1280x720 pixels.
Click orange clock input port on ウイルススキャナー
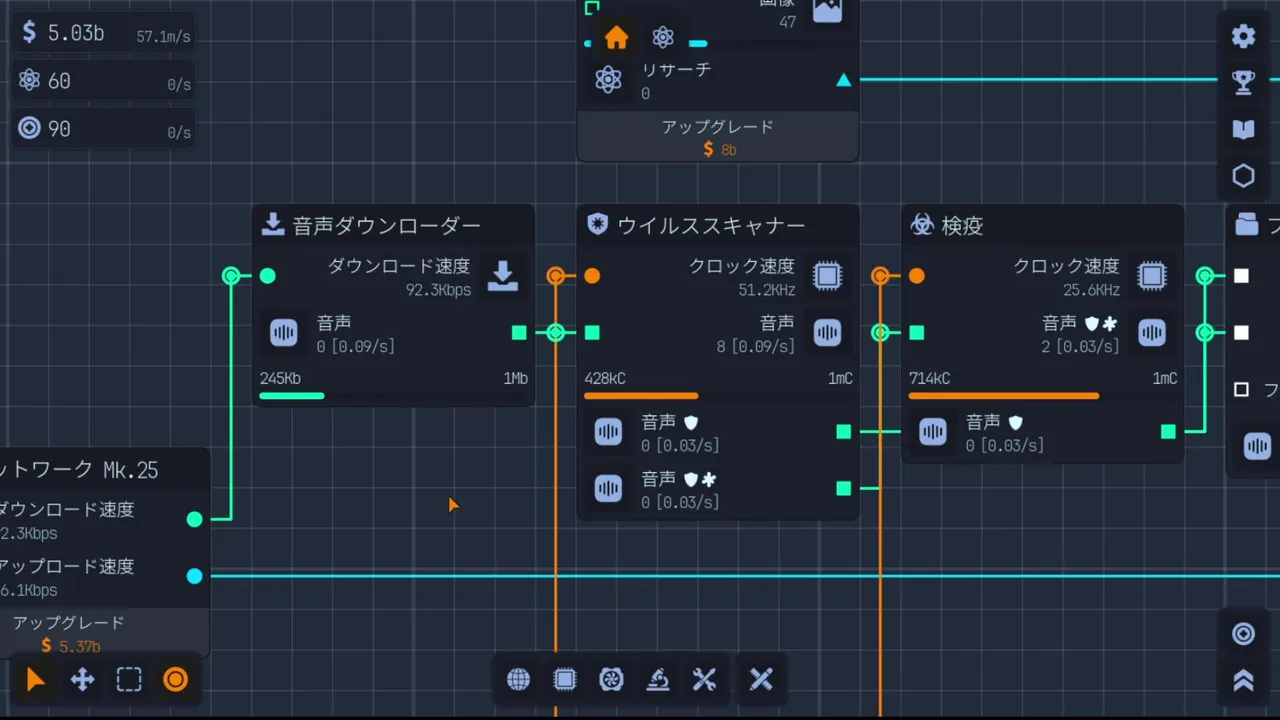click(x=592, y=276)
